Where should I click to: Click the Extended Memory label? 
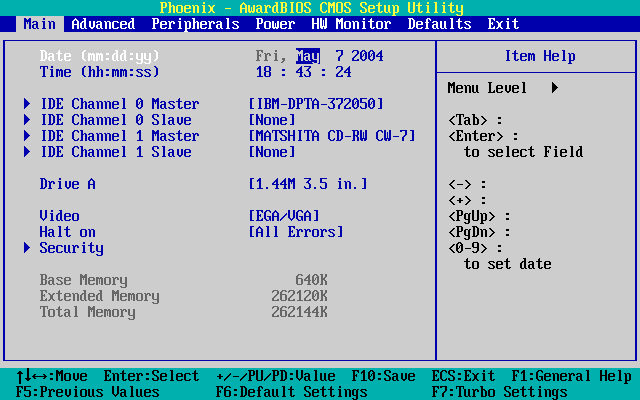coord(100,296)
